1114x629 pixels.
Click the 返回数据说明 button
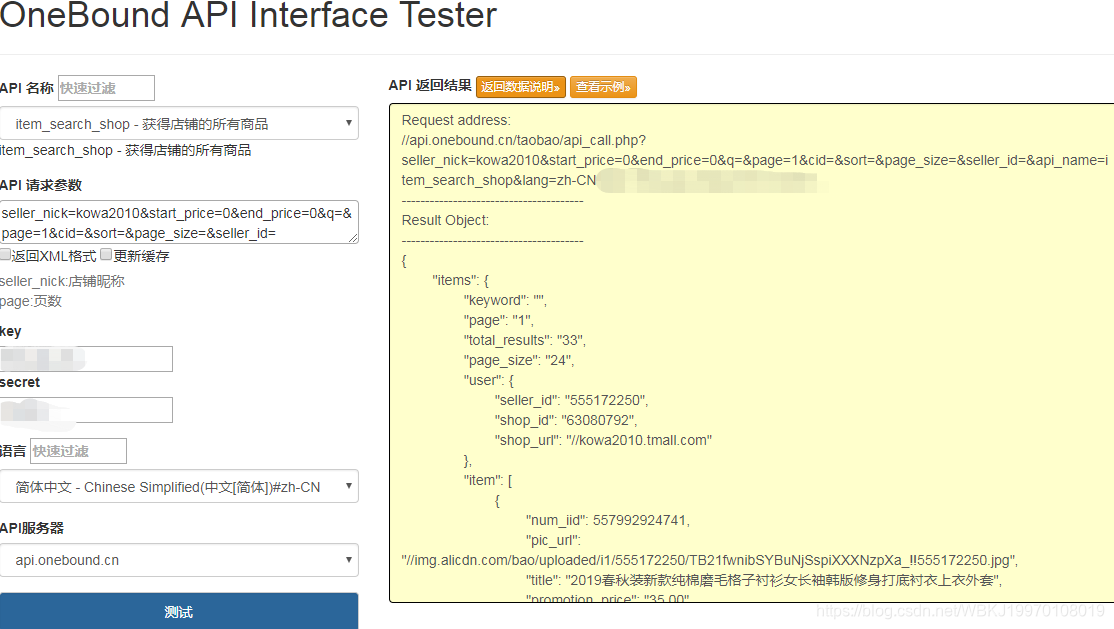pos(521,87)
